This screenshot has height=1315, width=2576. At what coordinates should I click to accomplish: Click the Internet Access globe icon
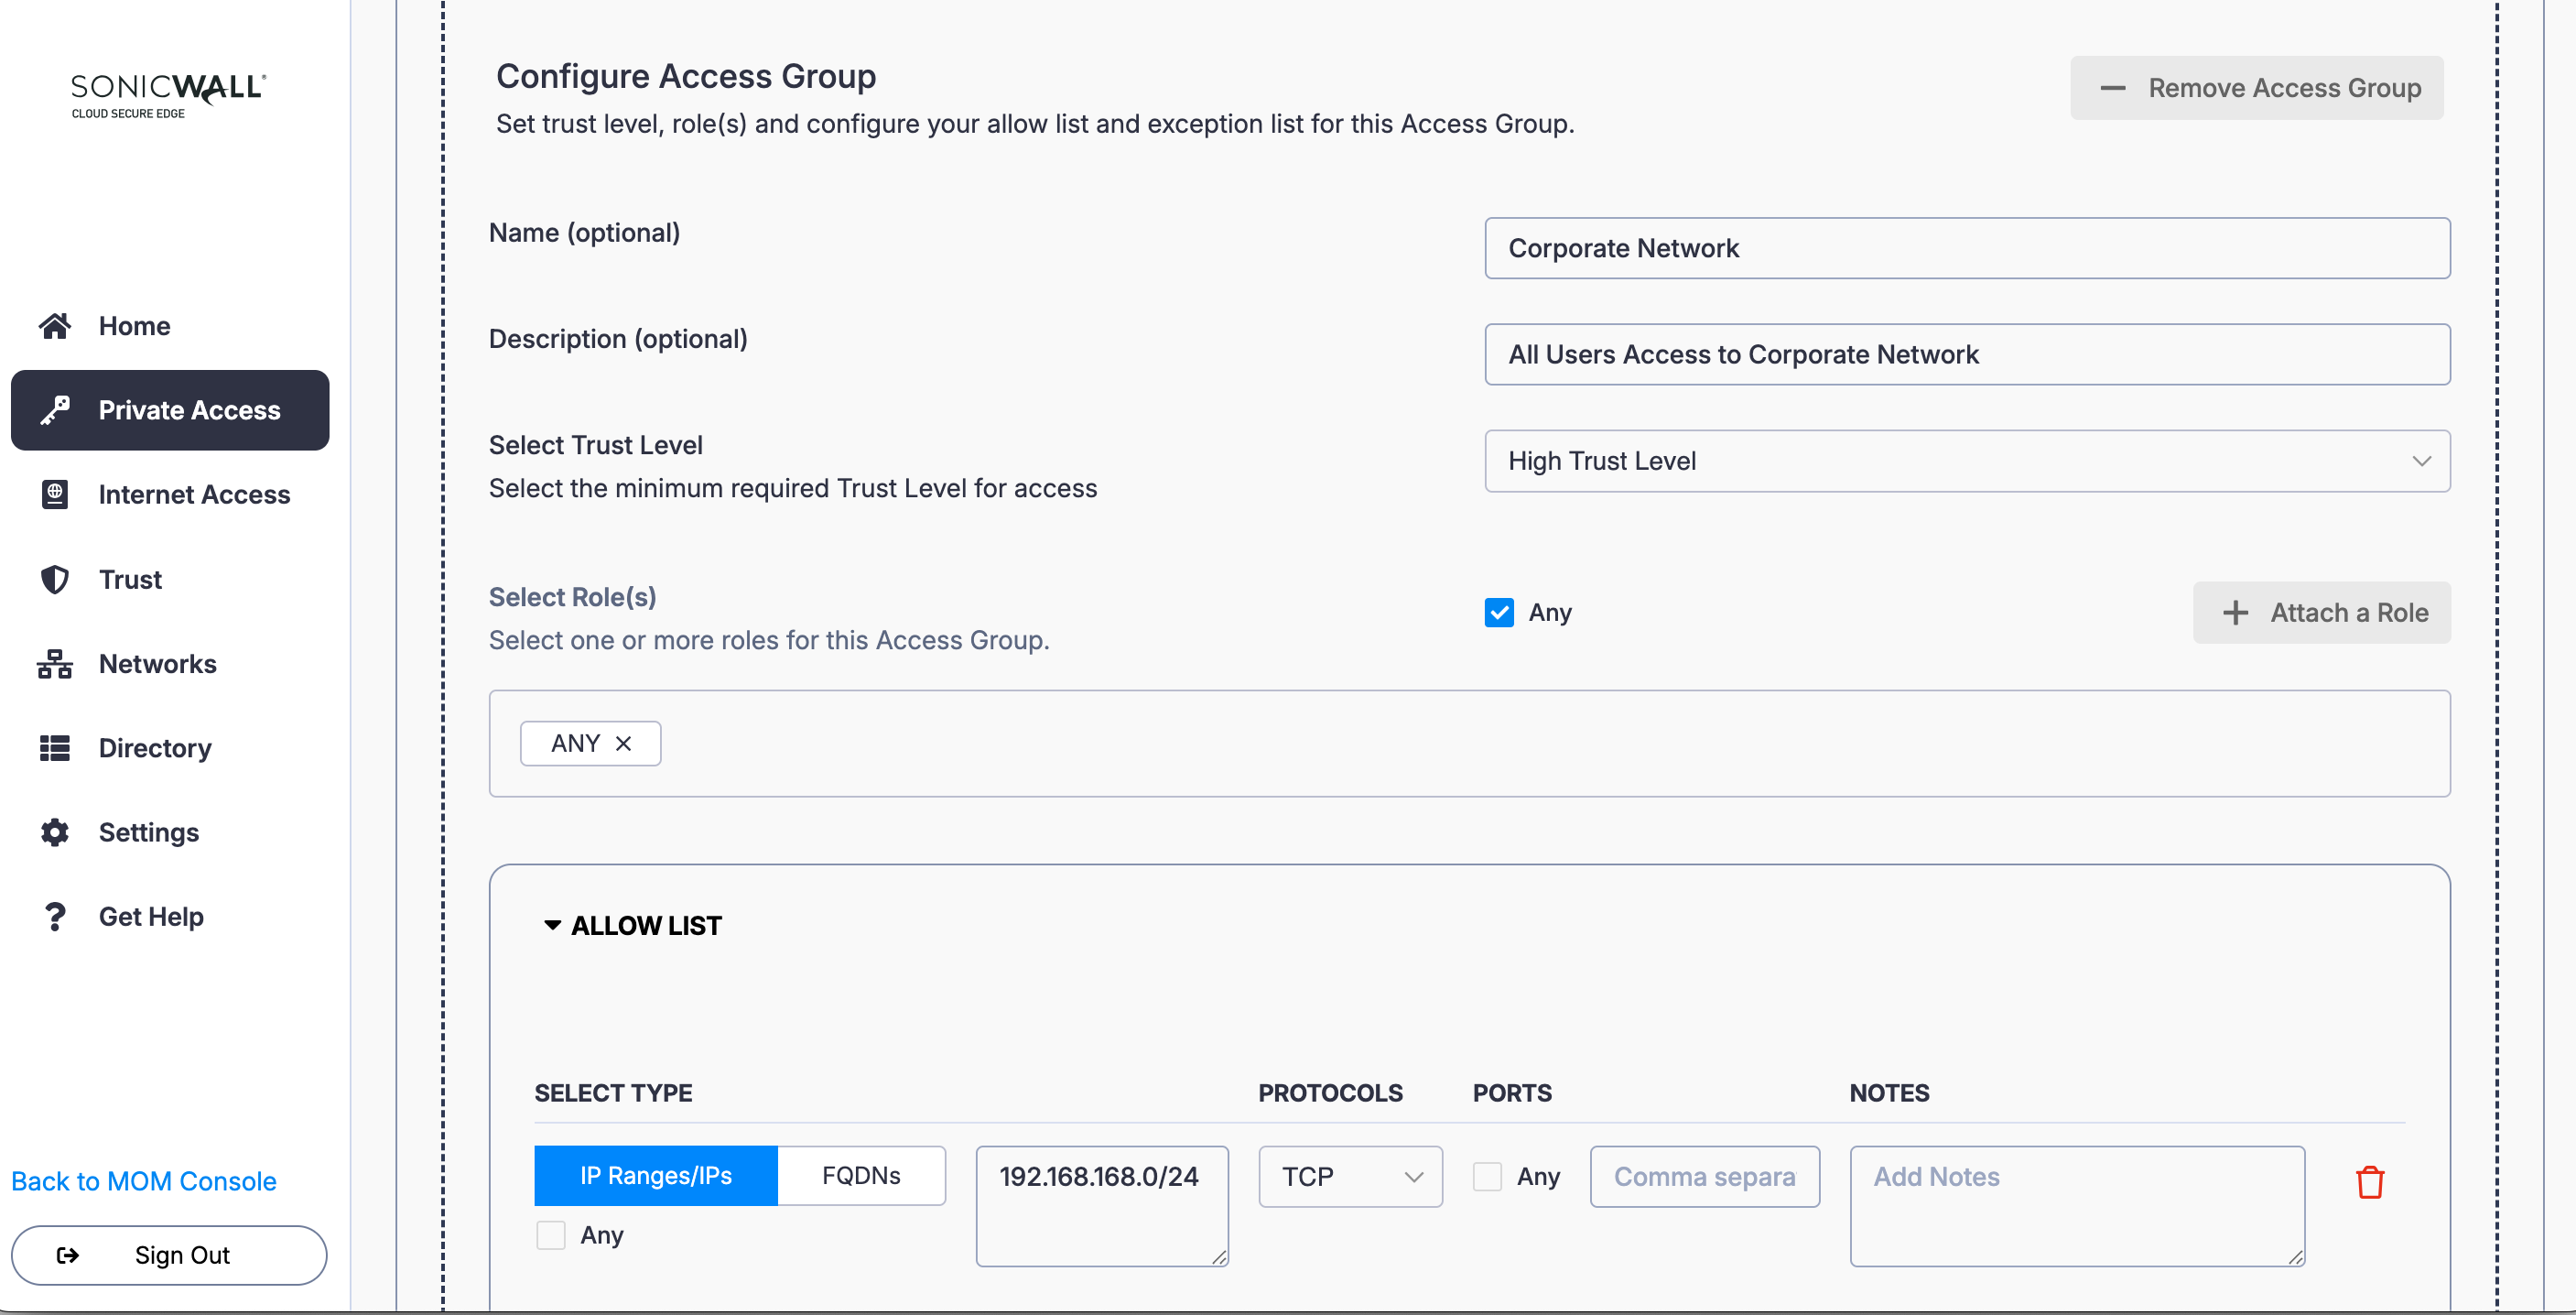[55, 494]
